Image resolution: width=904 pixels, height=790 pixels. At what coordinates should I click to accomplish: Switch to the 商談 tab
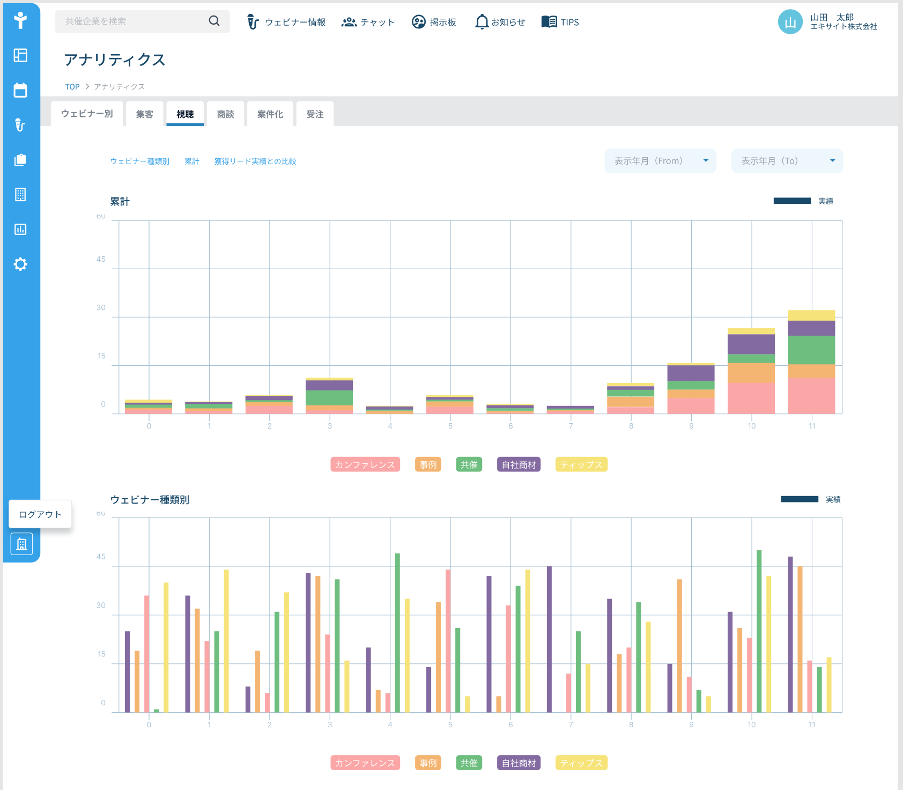click(x=225, y=114)
